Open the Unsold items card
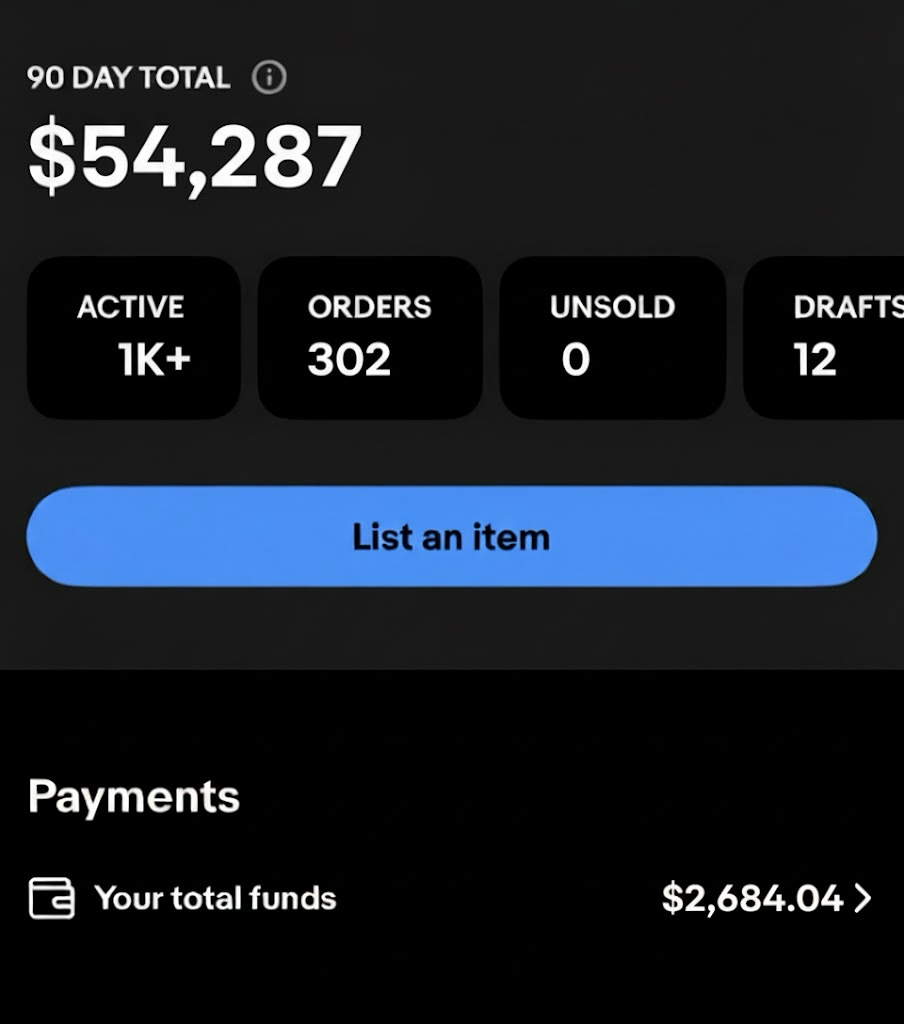 click(x=612, y=337)
